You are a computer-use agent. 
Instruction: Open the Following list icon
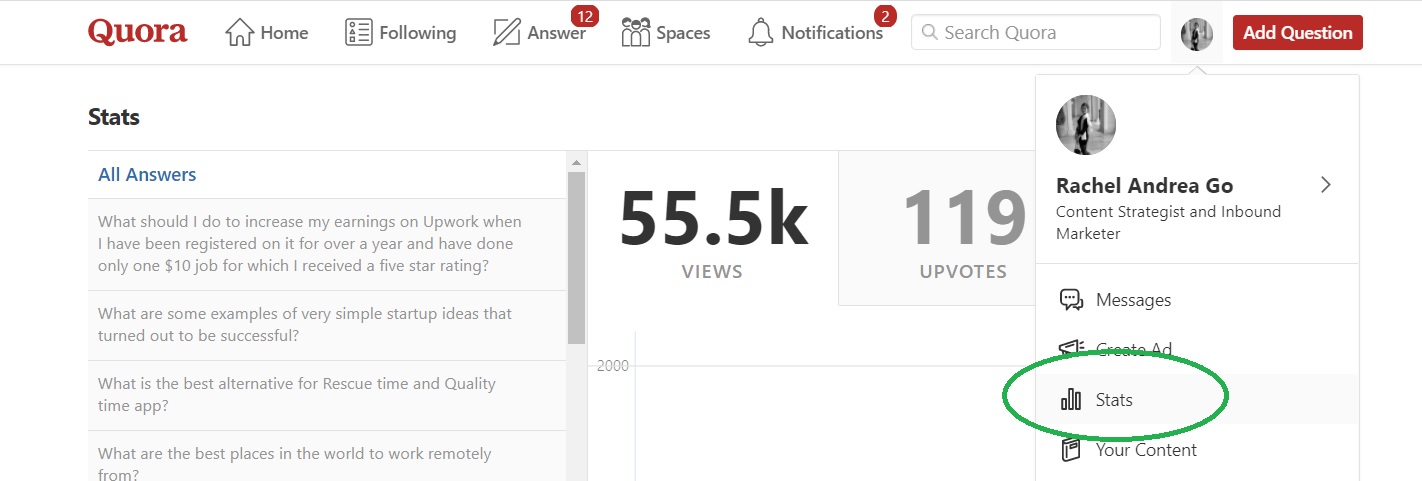(358, 33)
